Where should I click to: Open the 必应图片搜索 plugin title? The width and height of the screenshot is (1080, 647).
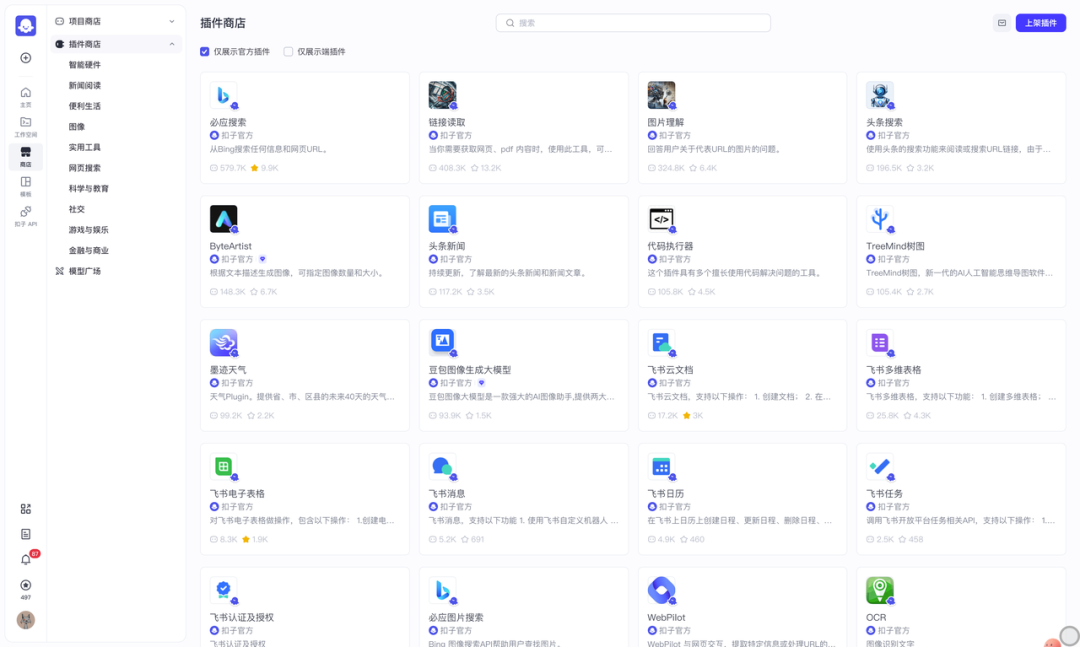[456, 617]
